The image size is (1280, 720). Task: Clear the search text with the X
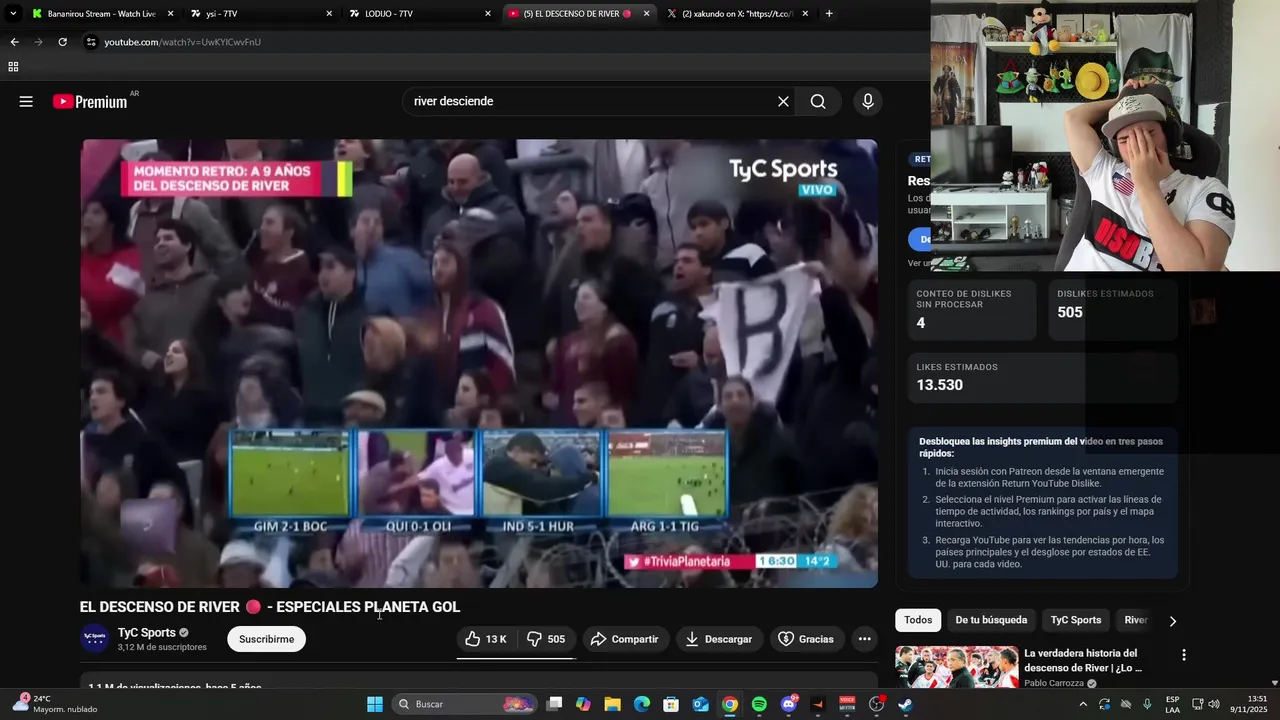pos(783,101)
